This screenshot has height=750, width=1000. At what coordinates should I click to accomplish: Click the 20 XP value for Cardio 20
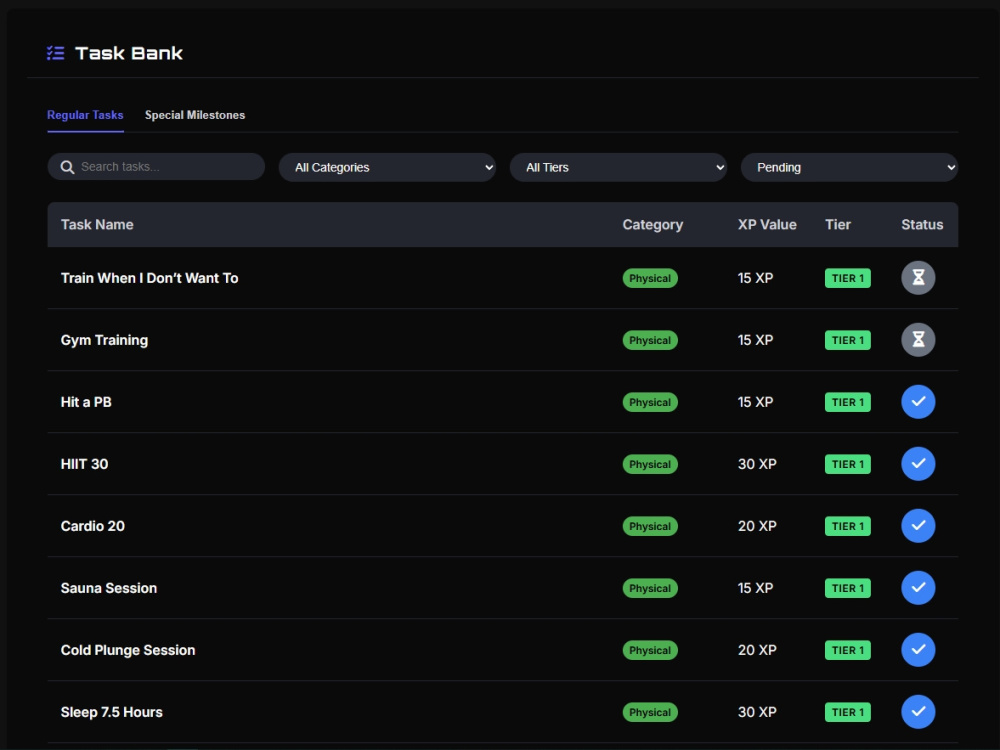[x=757, y=526]
